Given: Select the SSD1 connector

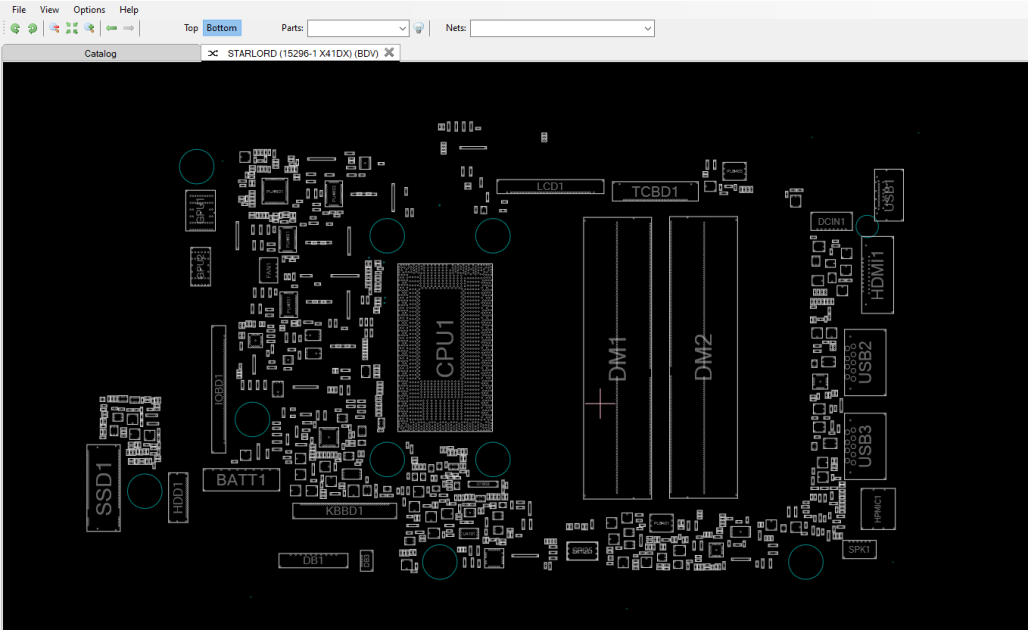Looking at the screenshot, I should [x=104, y=488].
